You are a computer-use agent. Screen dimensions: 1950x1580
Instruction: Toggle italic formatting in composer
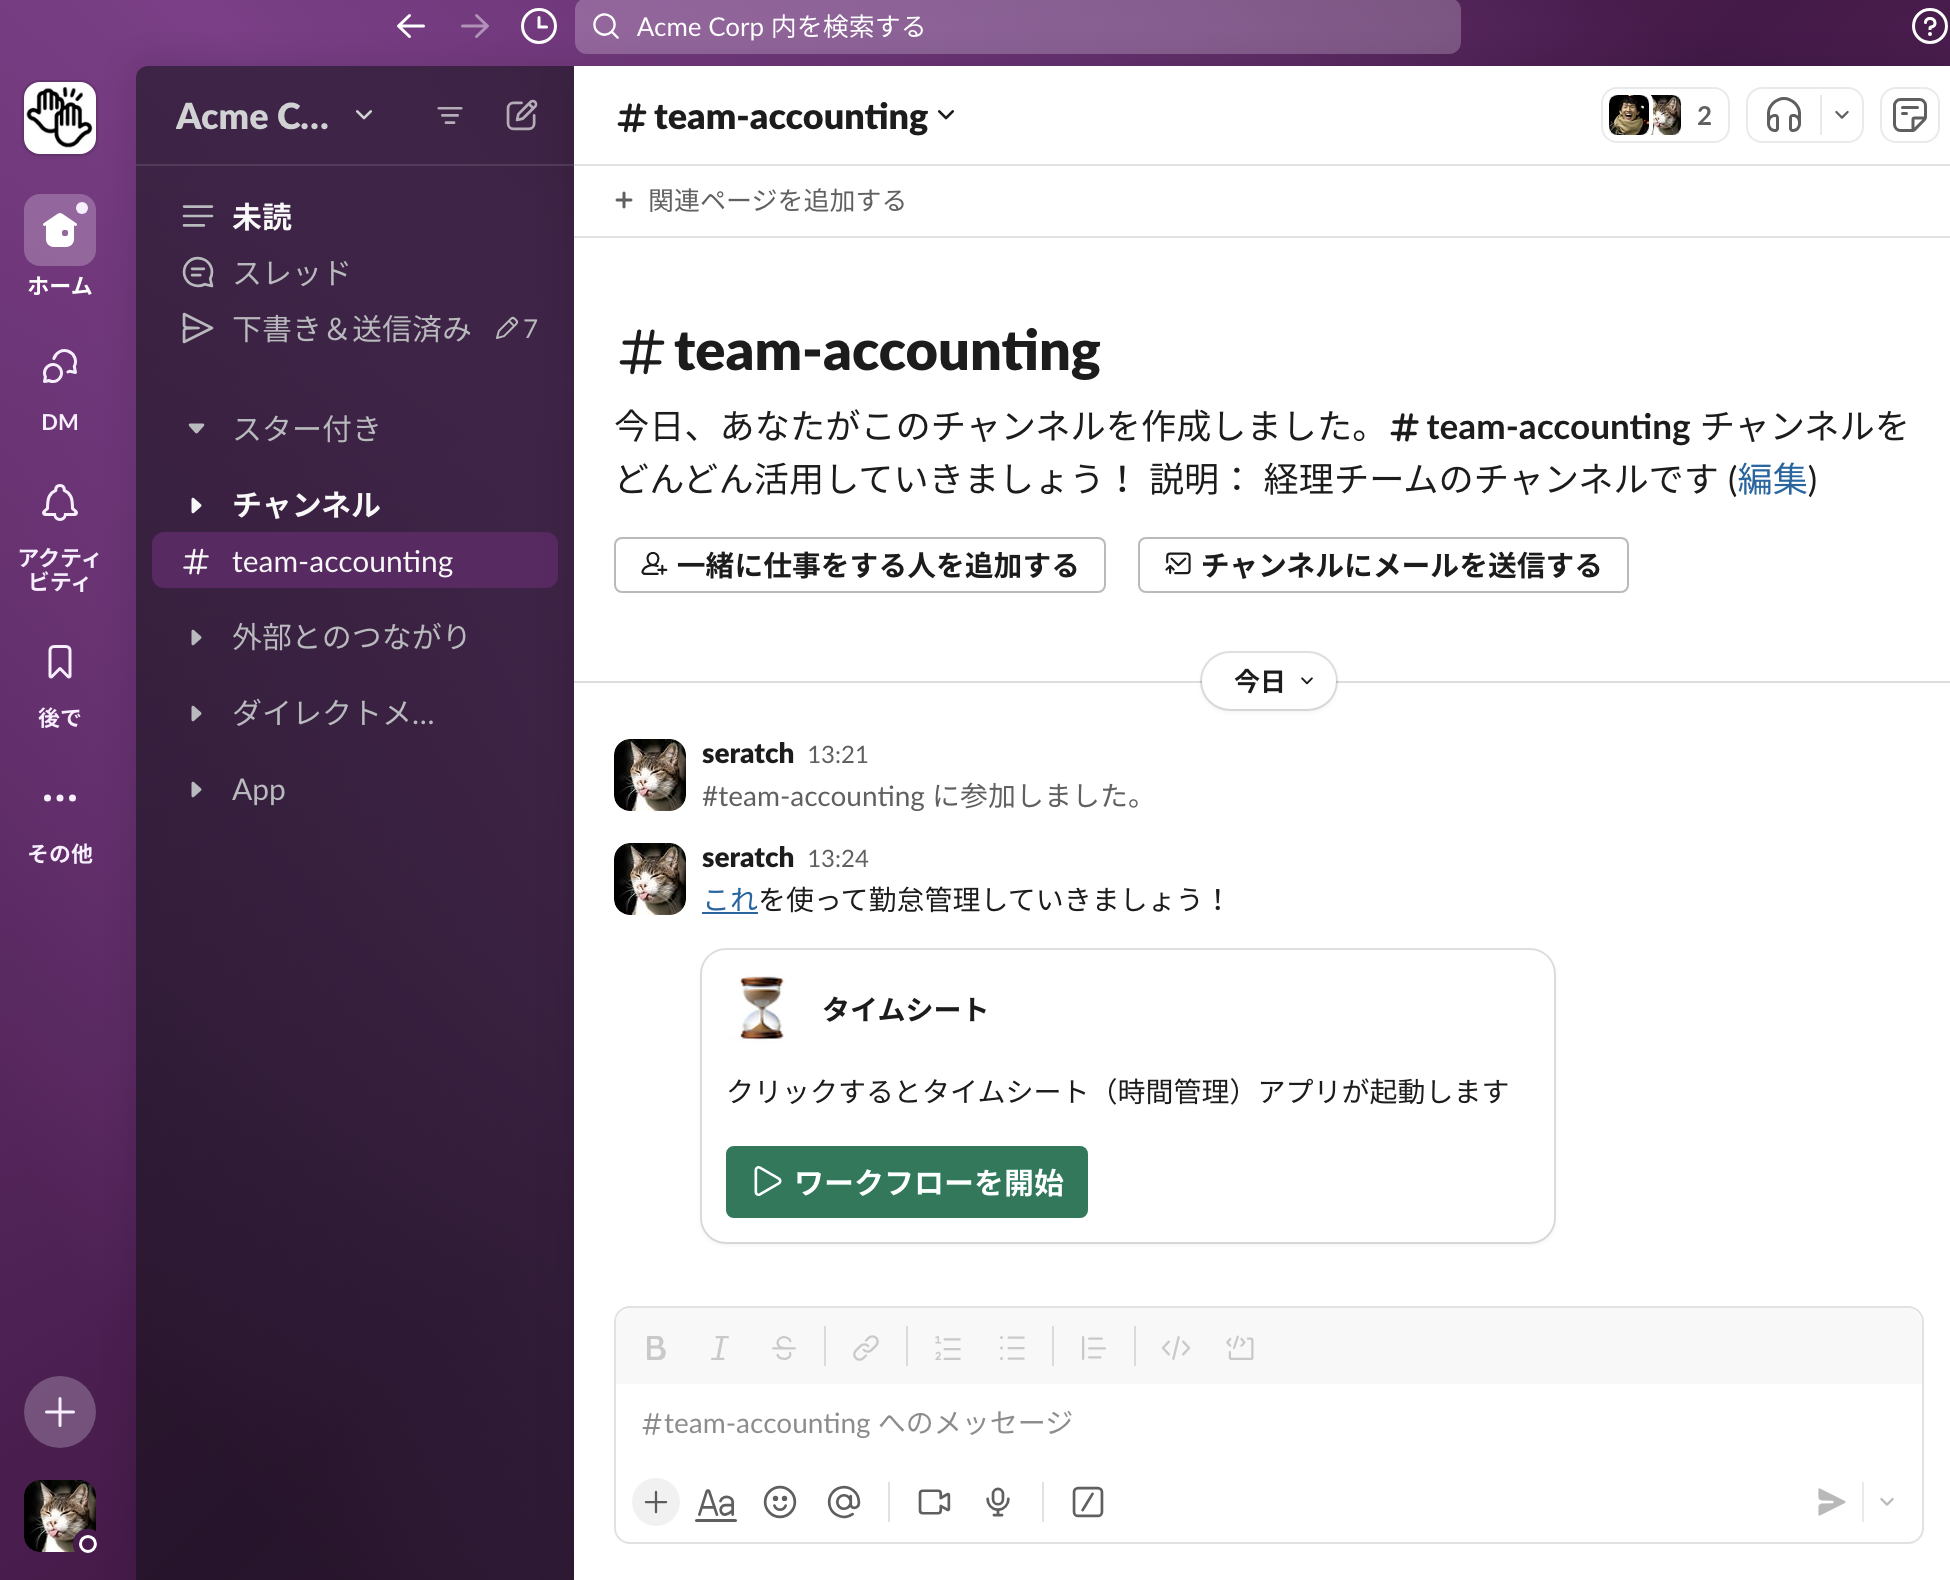(x=719, y=1348)
